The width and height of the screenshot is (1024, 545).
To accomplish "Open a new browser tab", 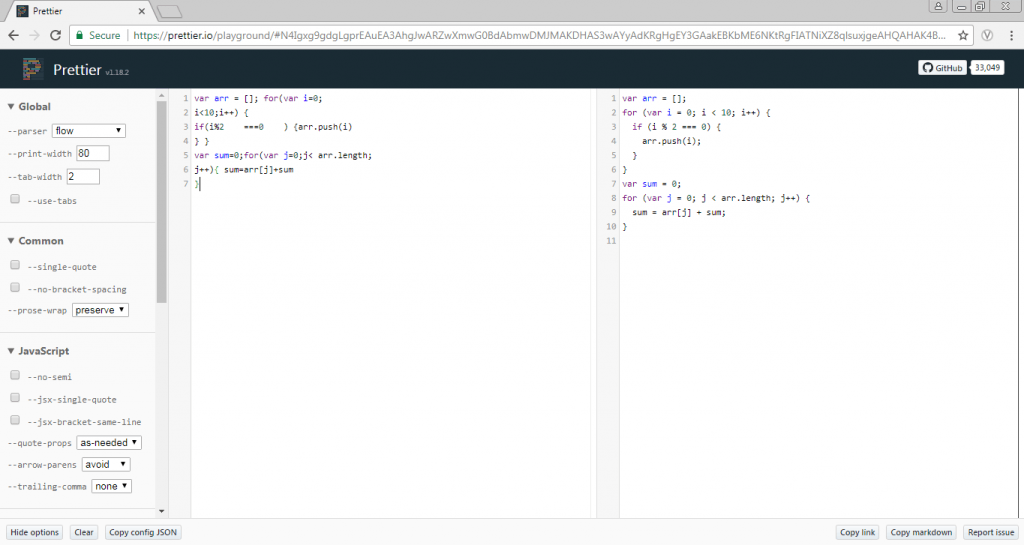I will pos(170,11).
